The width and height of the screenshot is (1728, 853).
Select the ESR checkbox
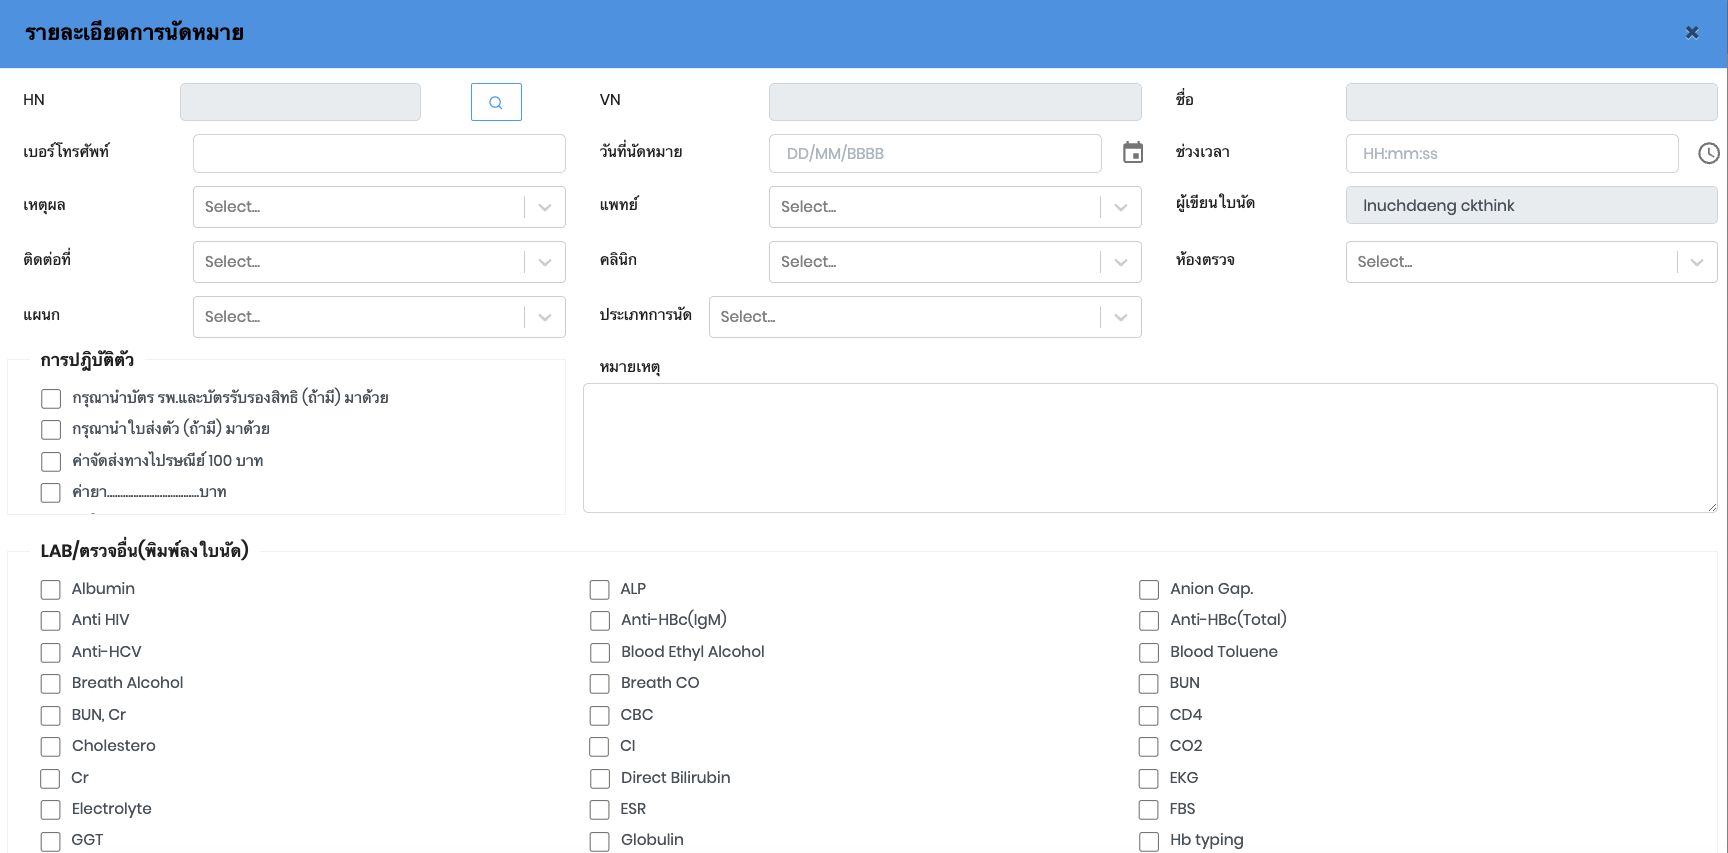click(x=600, y=810)
